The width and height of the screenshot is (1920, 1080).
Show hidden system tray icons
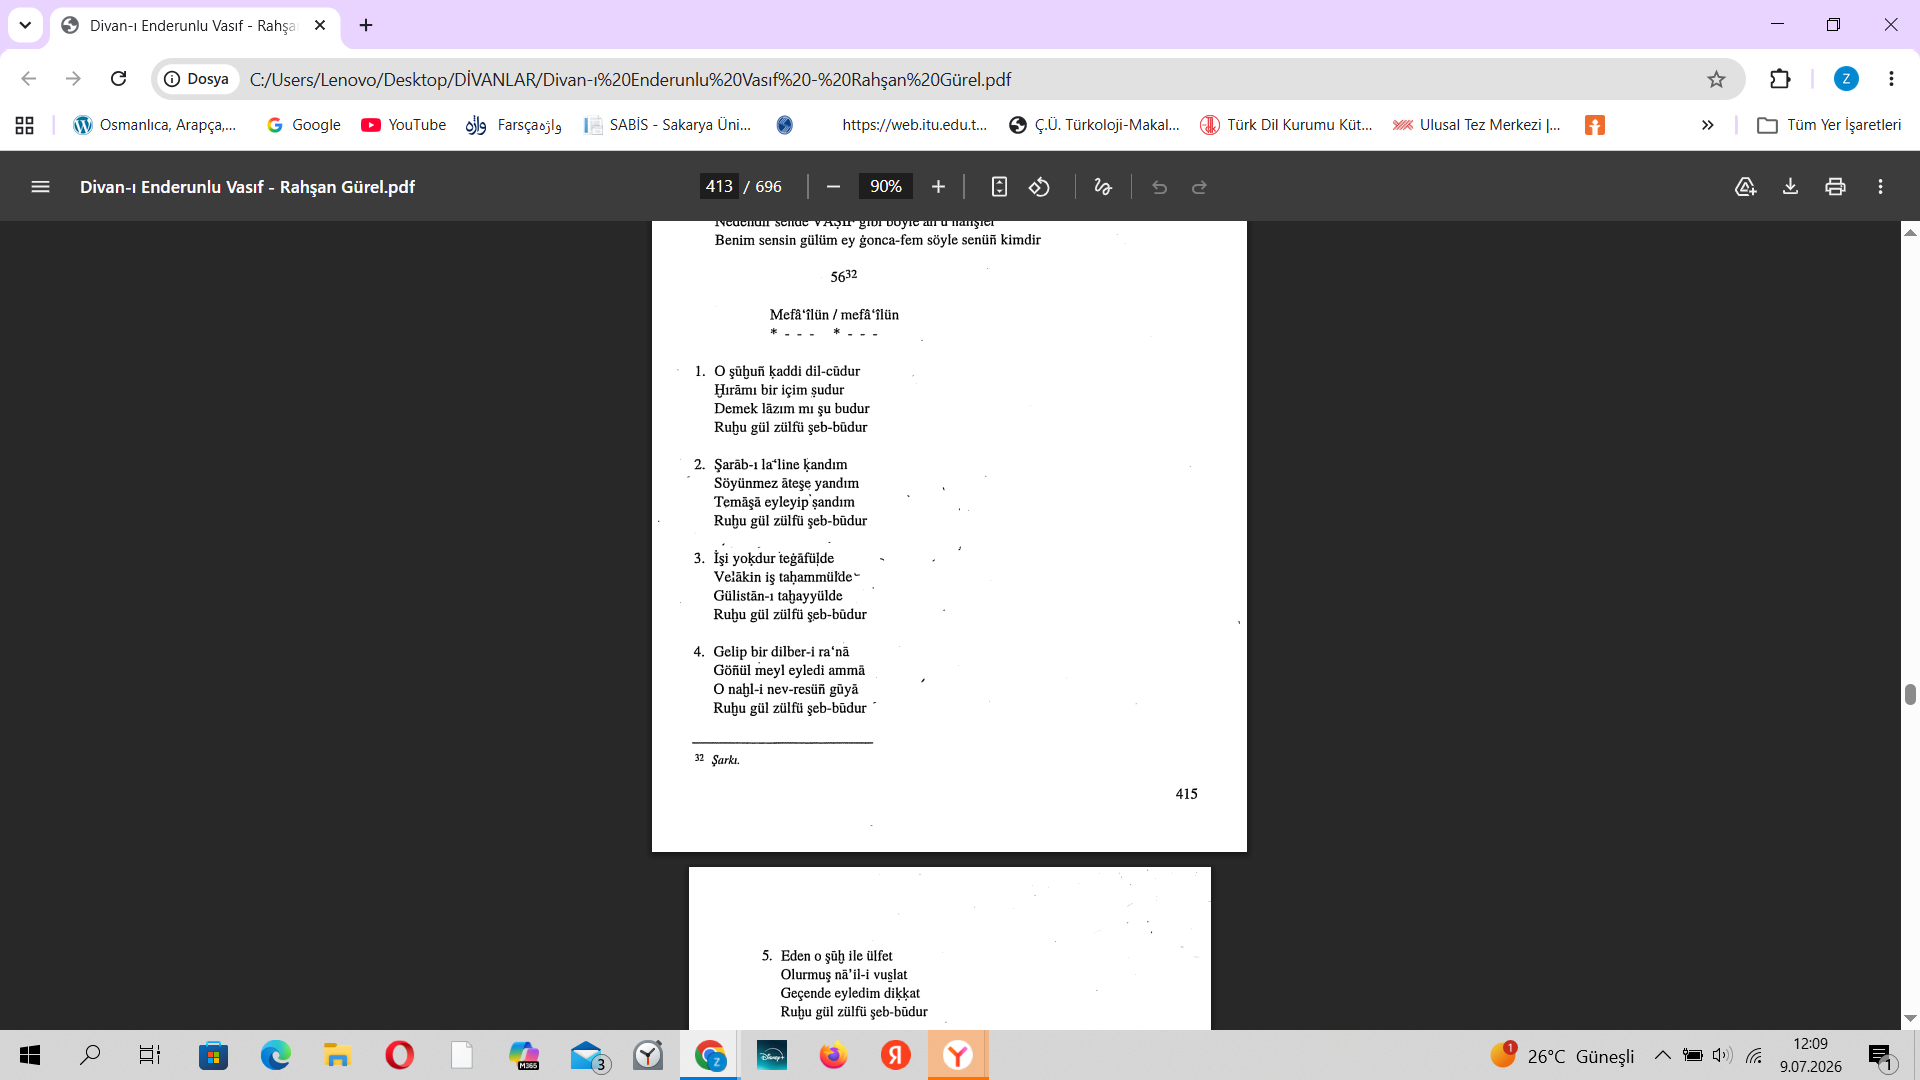[1662, 1055]
